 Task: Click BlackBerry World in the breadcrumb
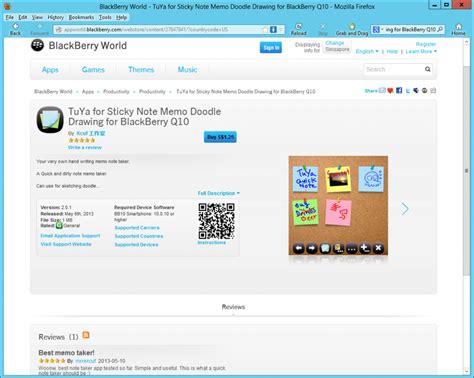tap(53, 91)
